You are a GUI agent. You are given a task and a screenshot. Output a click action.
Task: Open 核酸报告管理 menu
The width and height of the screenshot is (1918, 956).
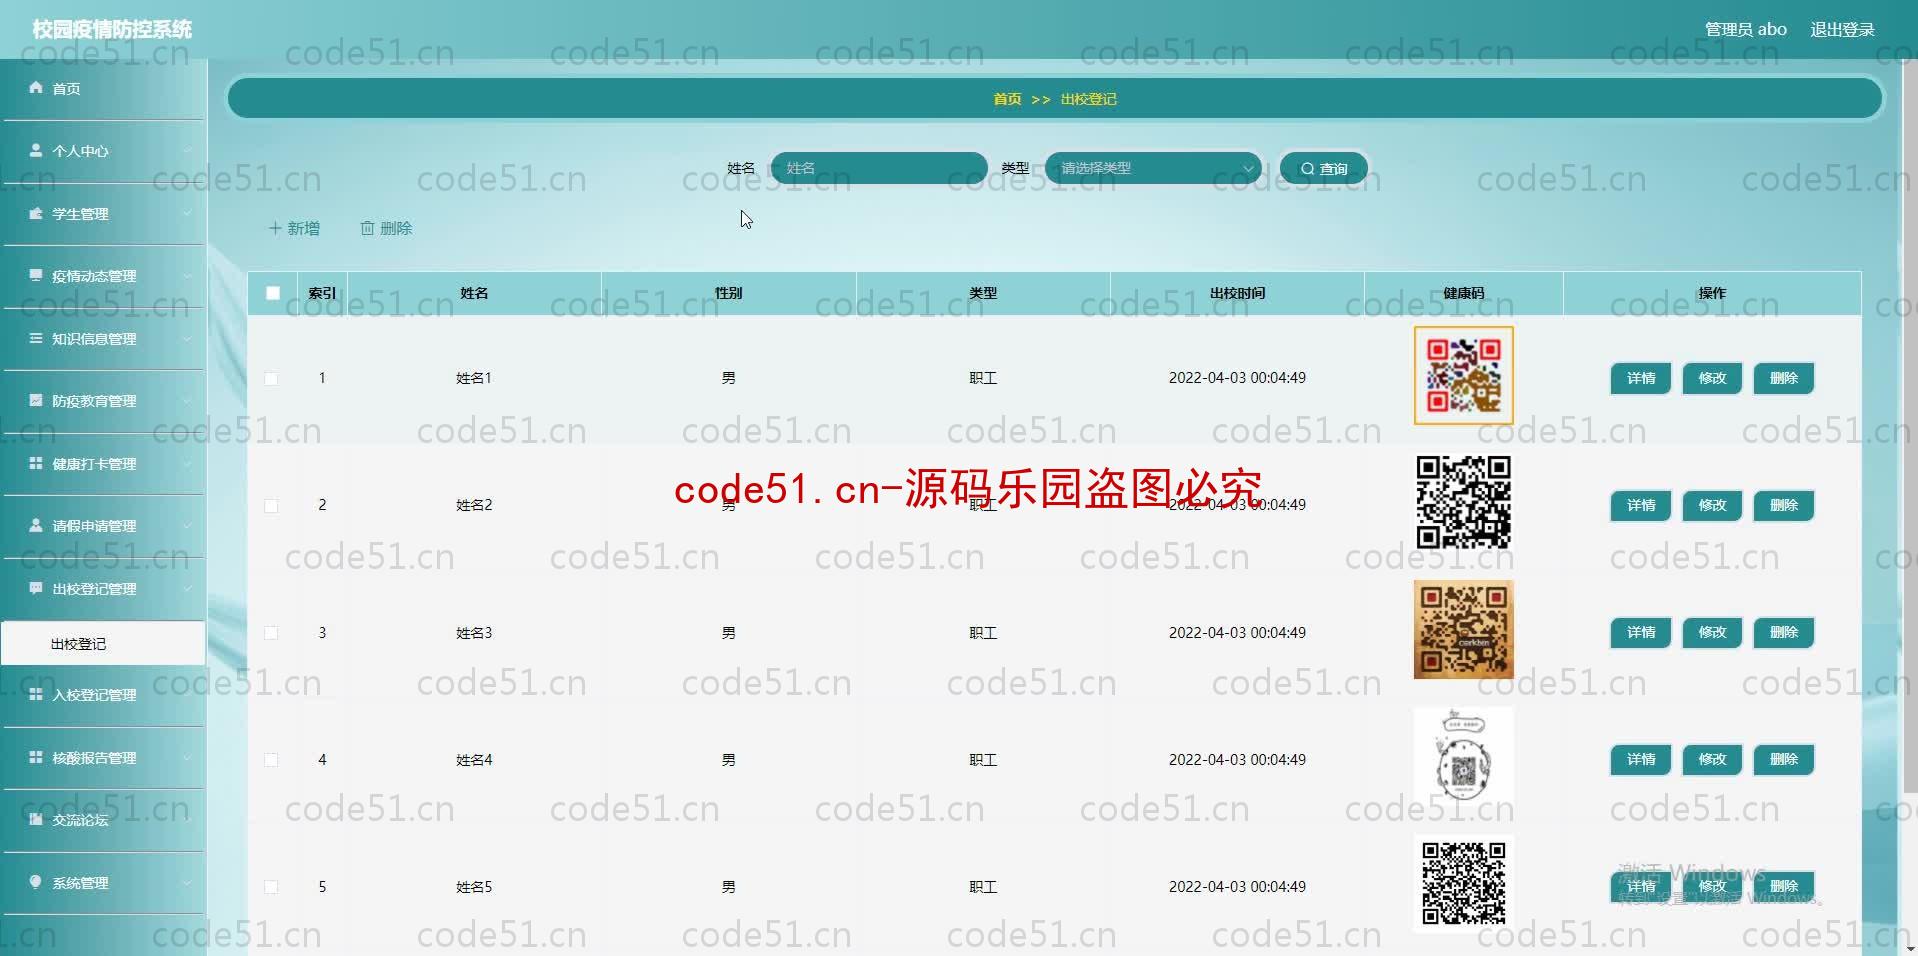tap(103, 757)
